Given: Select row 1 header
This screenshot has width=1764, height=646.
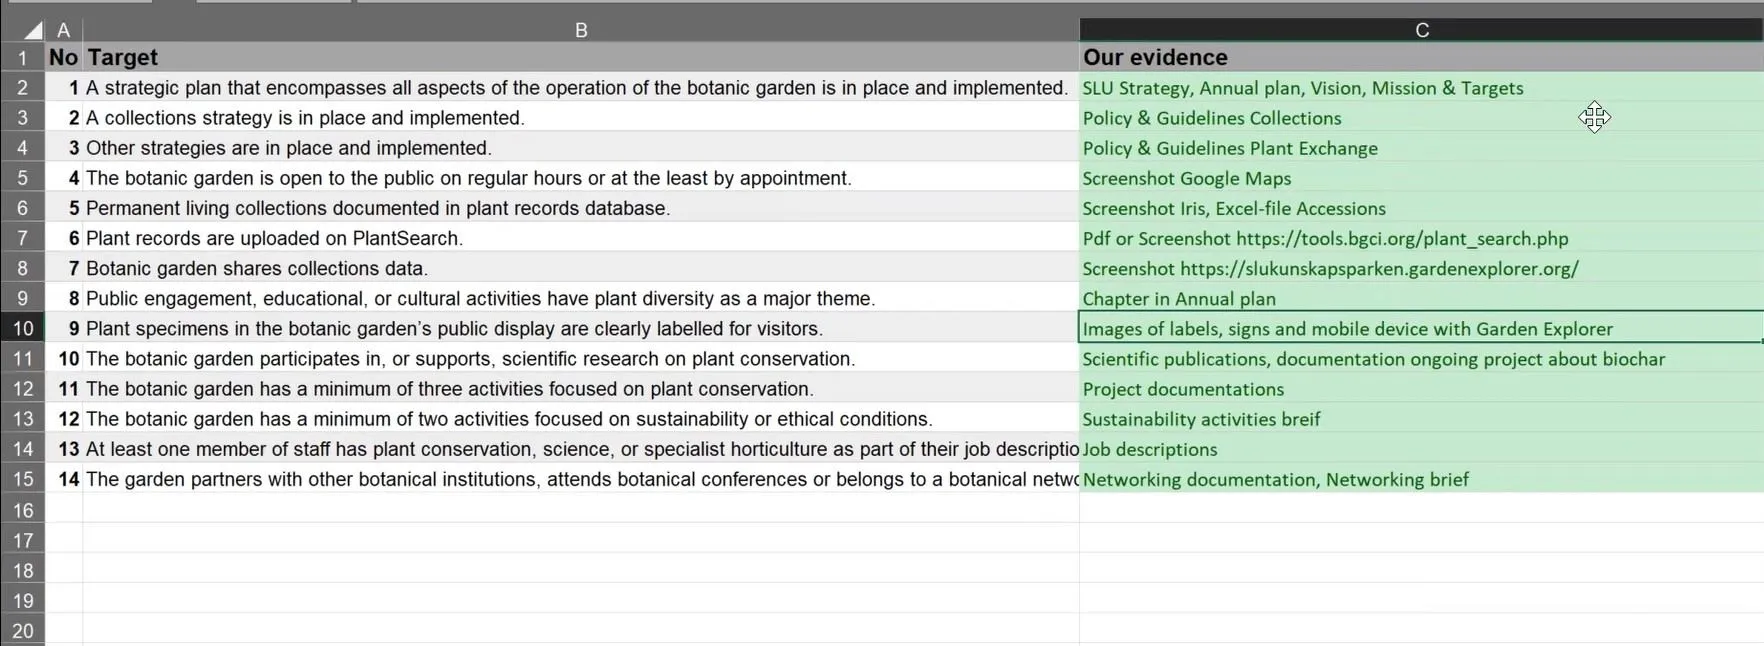Looking at the screenshot, I should coord(22,57).
